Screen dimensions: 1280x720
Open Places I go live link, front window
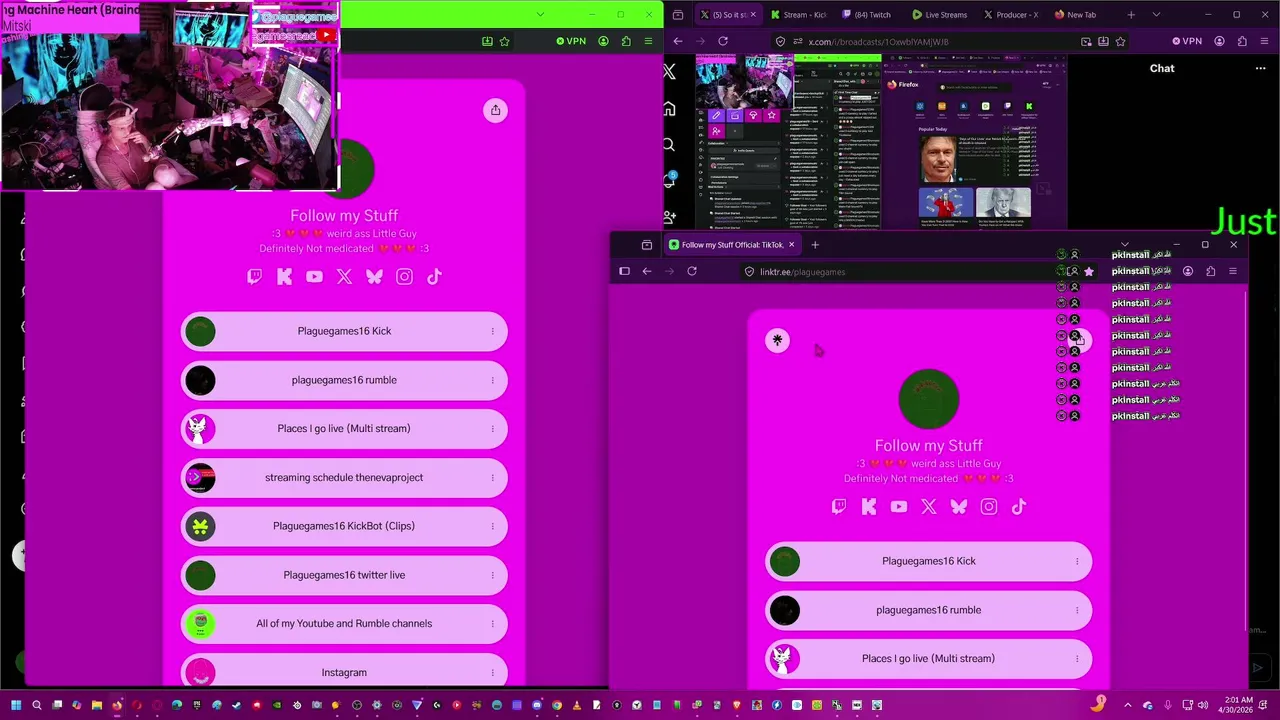pyautogui.click(x=929, y=659)
